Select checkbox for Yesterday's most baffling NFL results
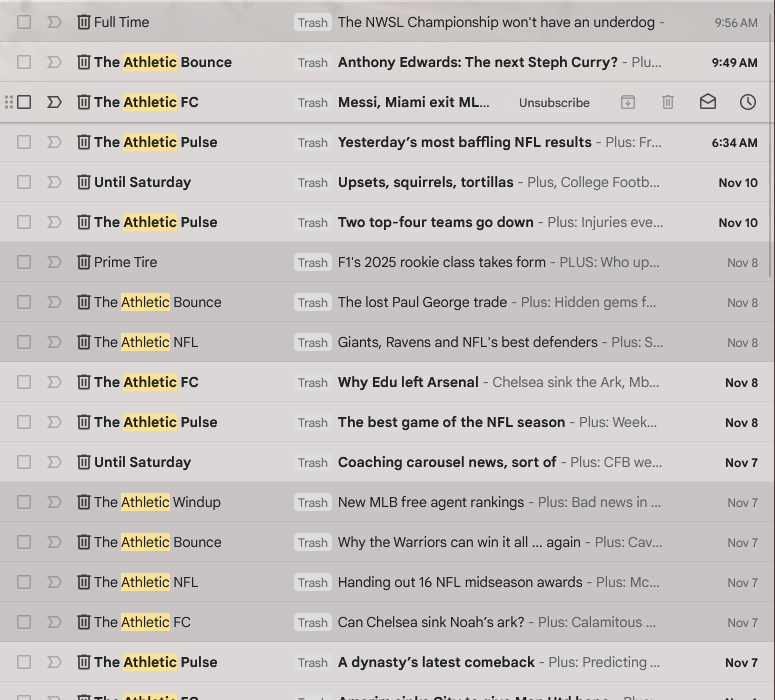This screenshot has width=775, height=700. tap(24, 142)
